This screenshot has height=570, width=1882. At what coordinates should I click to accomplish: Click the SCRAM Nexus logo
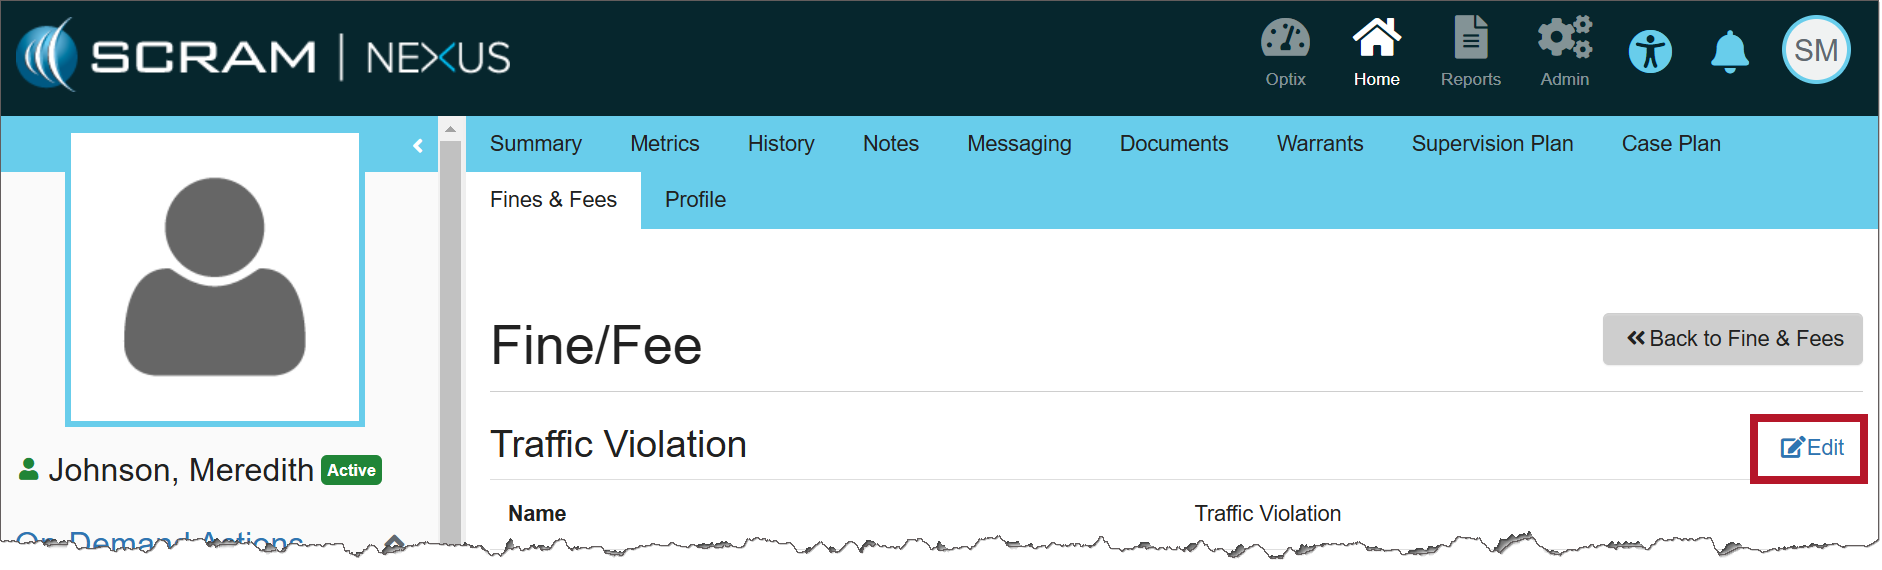click(264, 56)
